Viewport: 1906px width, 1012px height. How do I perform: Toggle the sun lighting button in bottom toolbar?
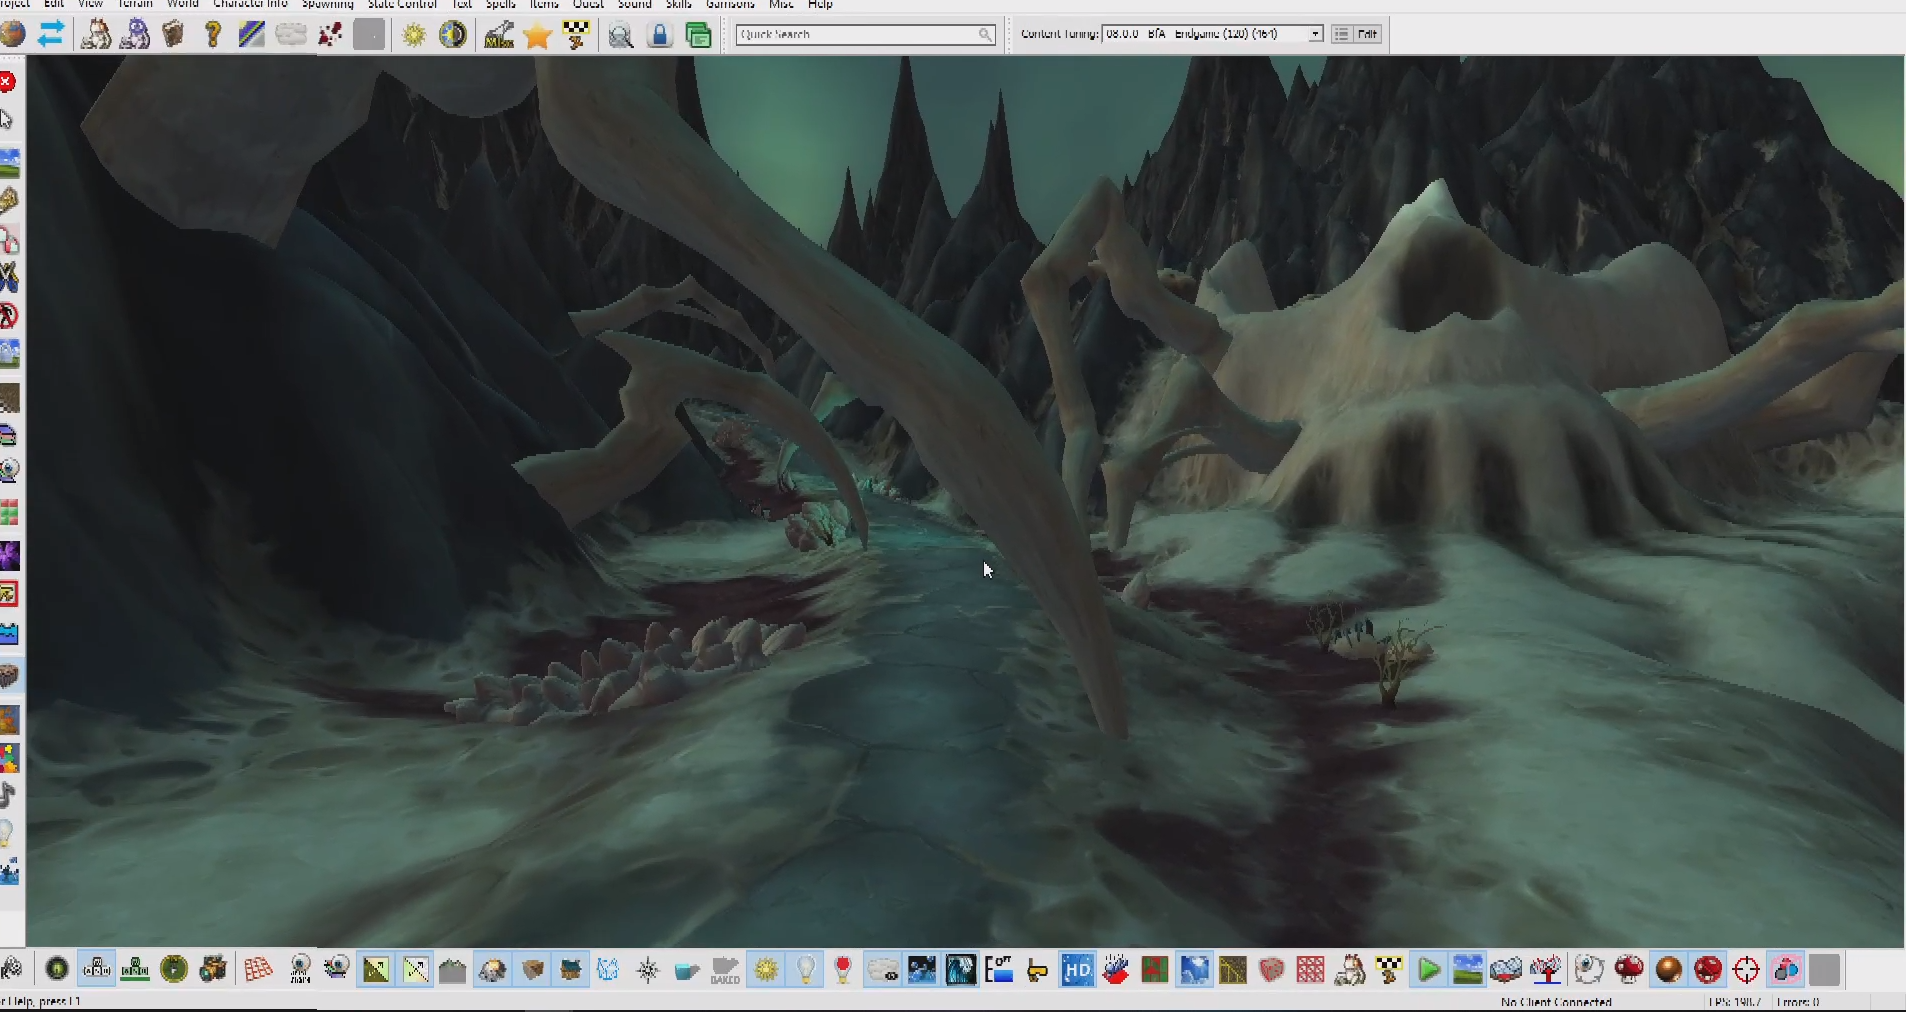coord(766,969)
